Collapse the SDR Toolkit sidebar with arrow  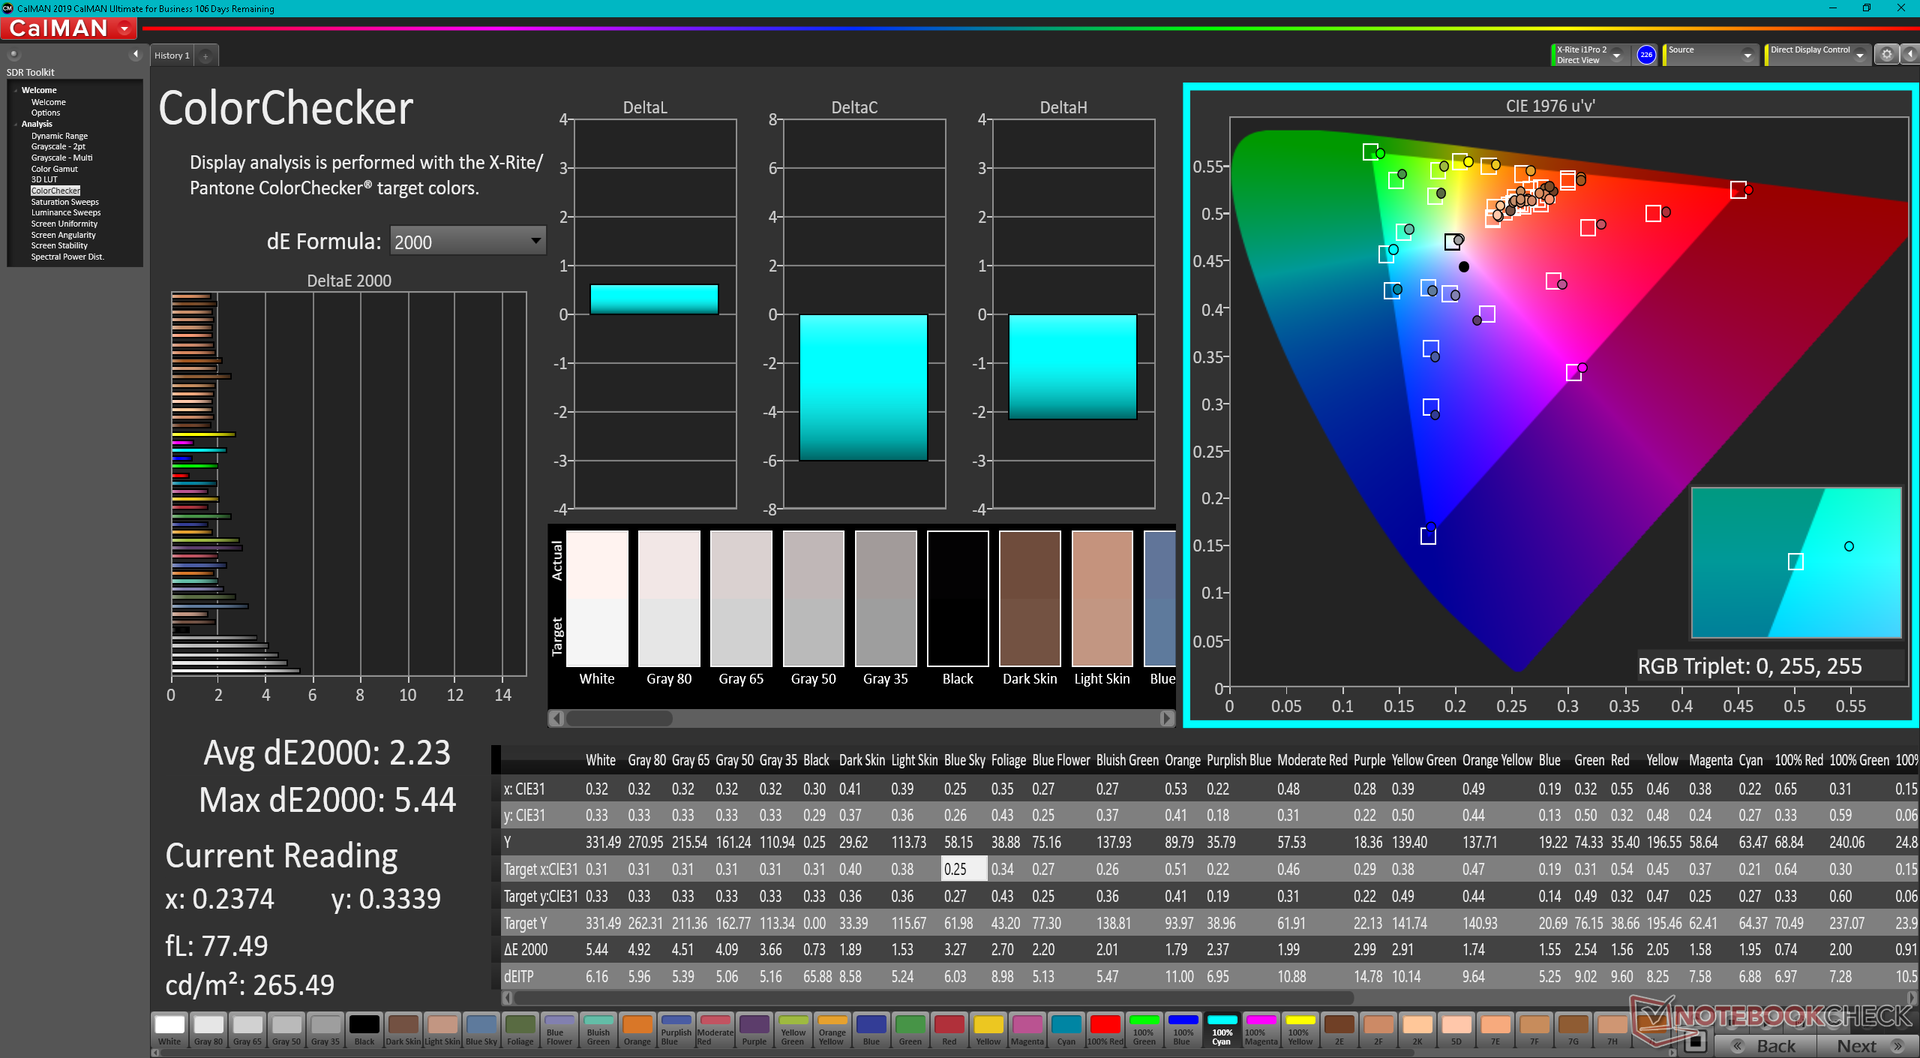pos(135,55)
